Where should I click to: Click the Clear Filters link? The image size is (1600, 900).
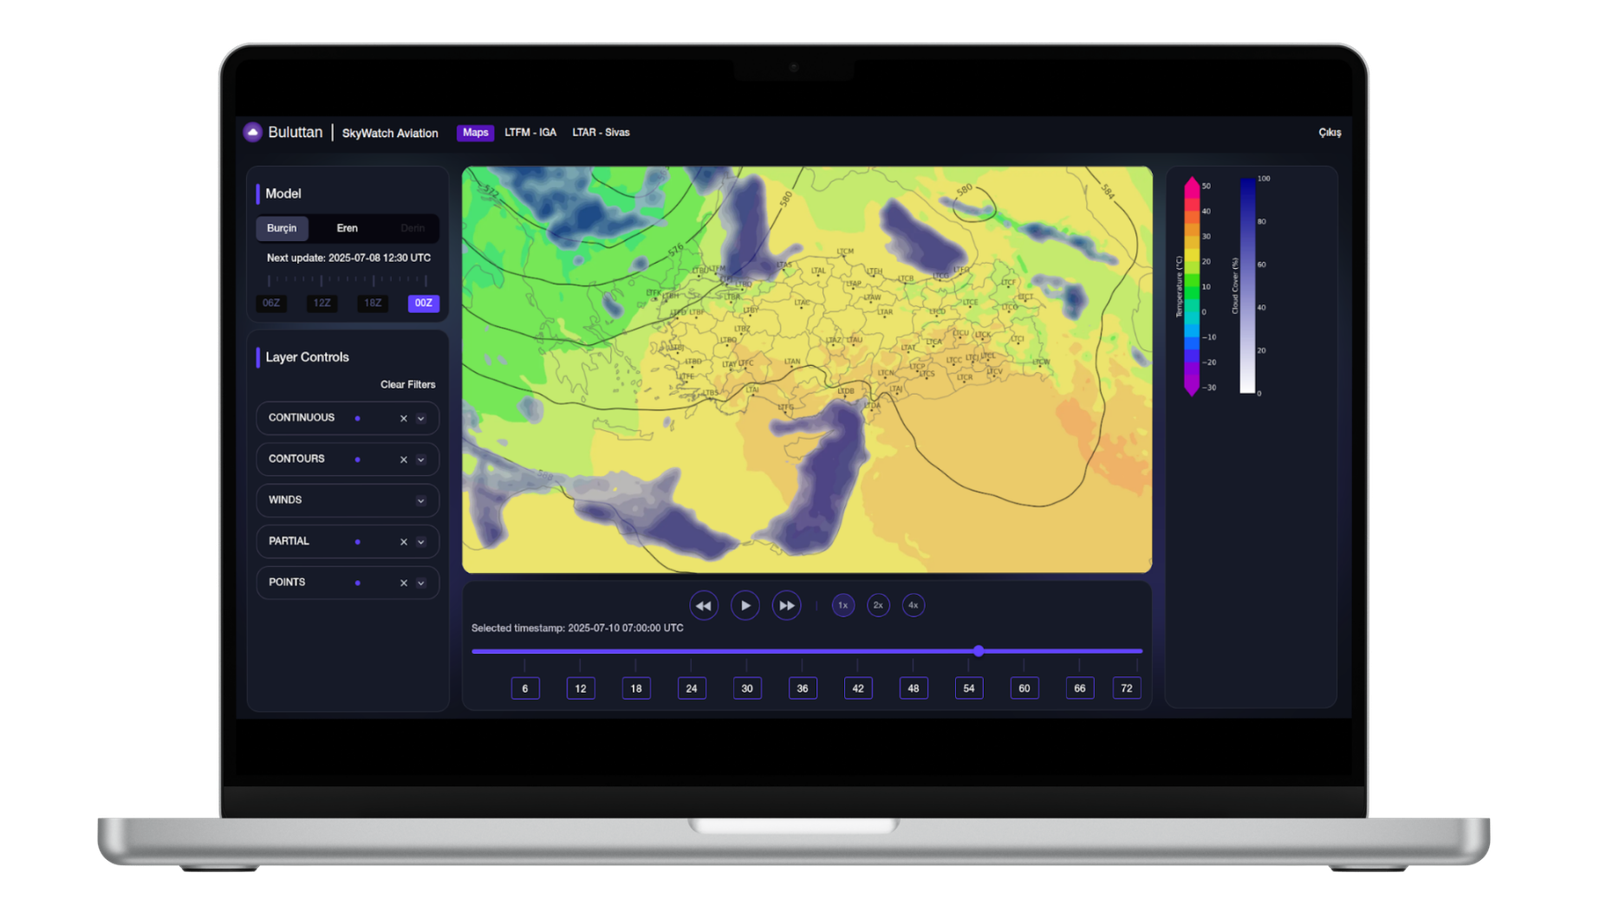[x=407, y=384]
